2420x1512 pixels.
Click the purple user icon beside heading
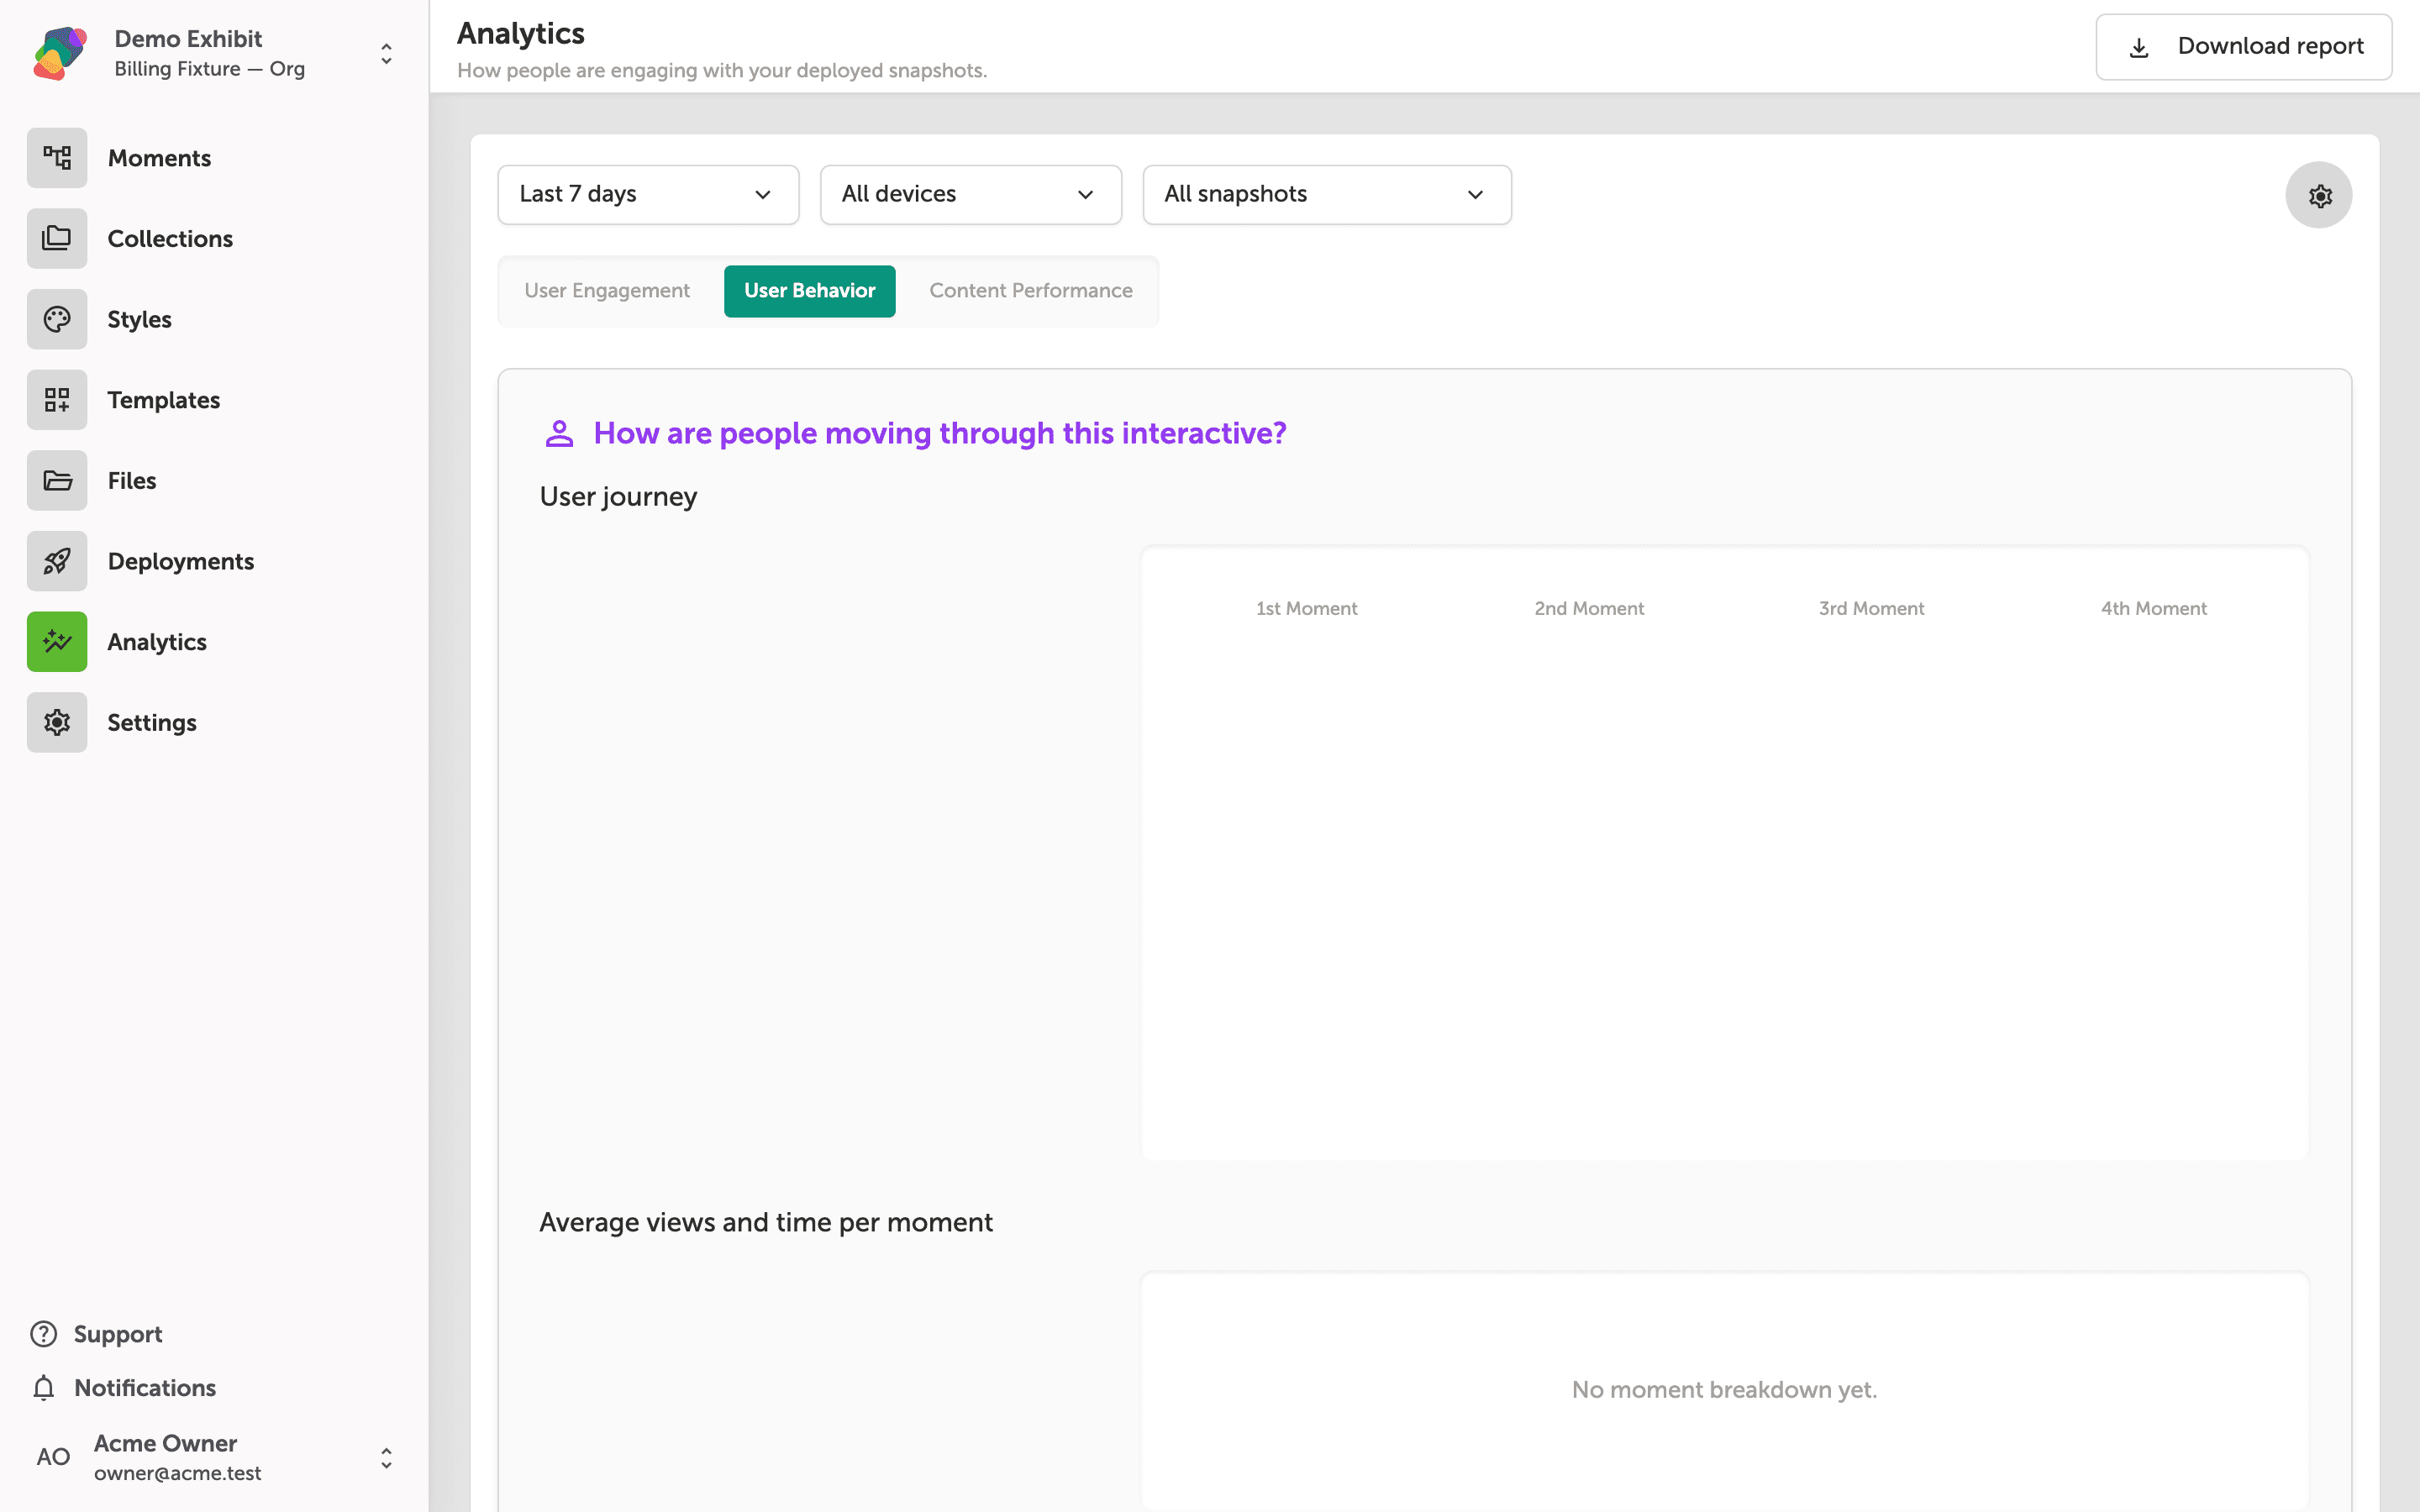pyautogui.click(x=559, y=433)
